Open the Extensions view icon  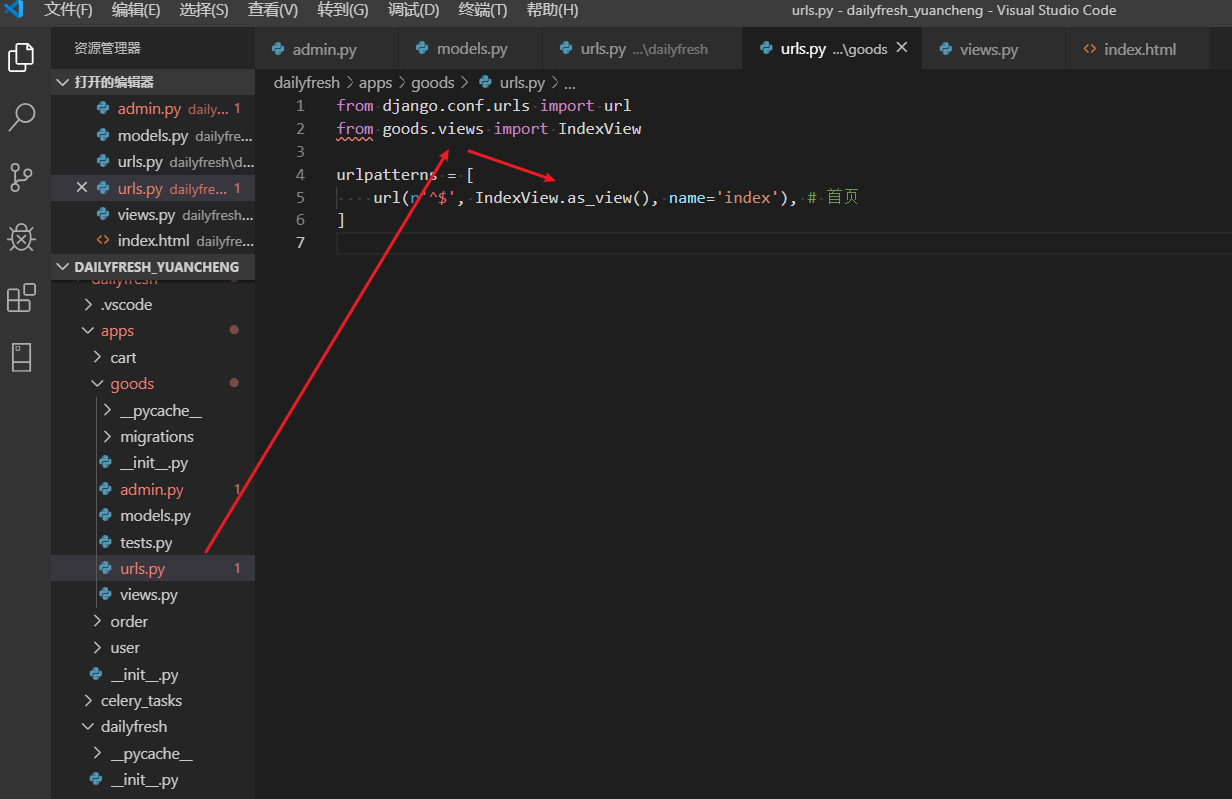click(21, 297)
